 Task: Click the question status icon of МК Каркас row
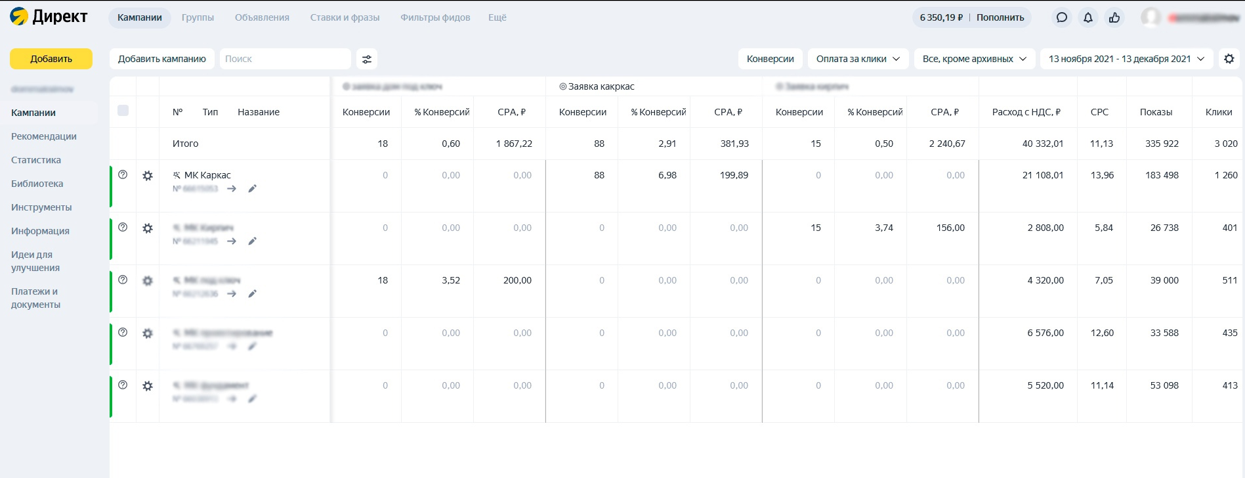(123, 175)
